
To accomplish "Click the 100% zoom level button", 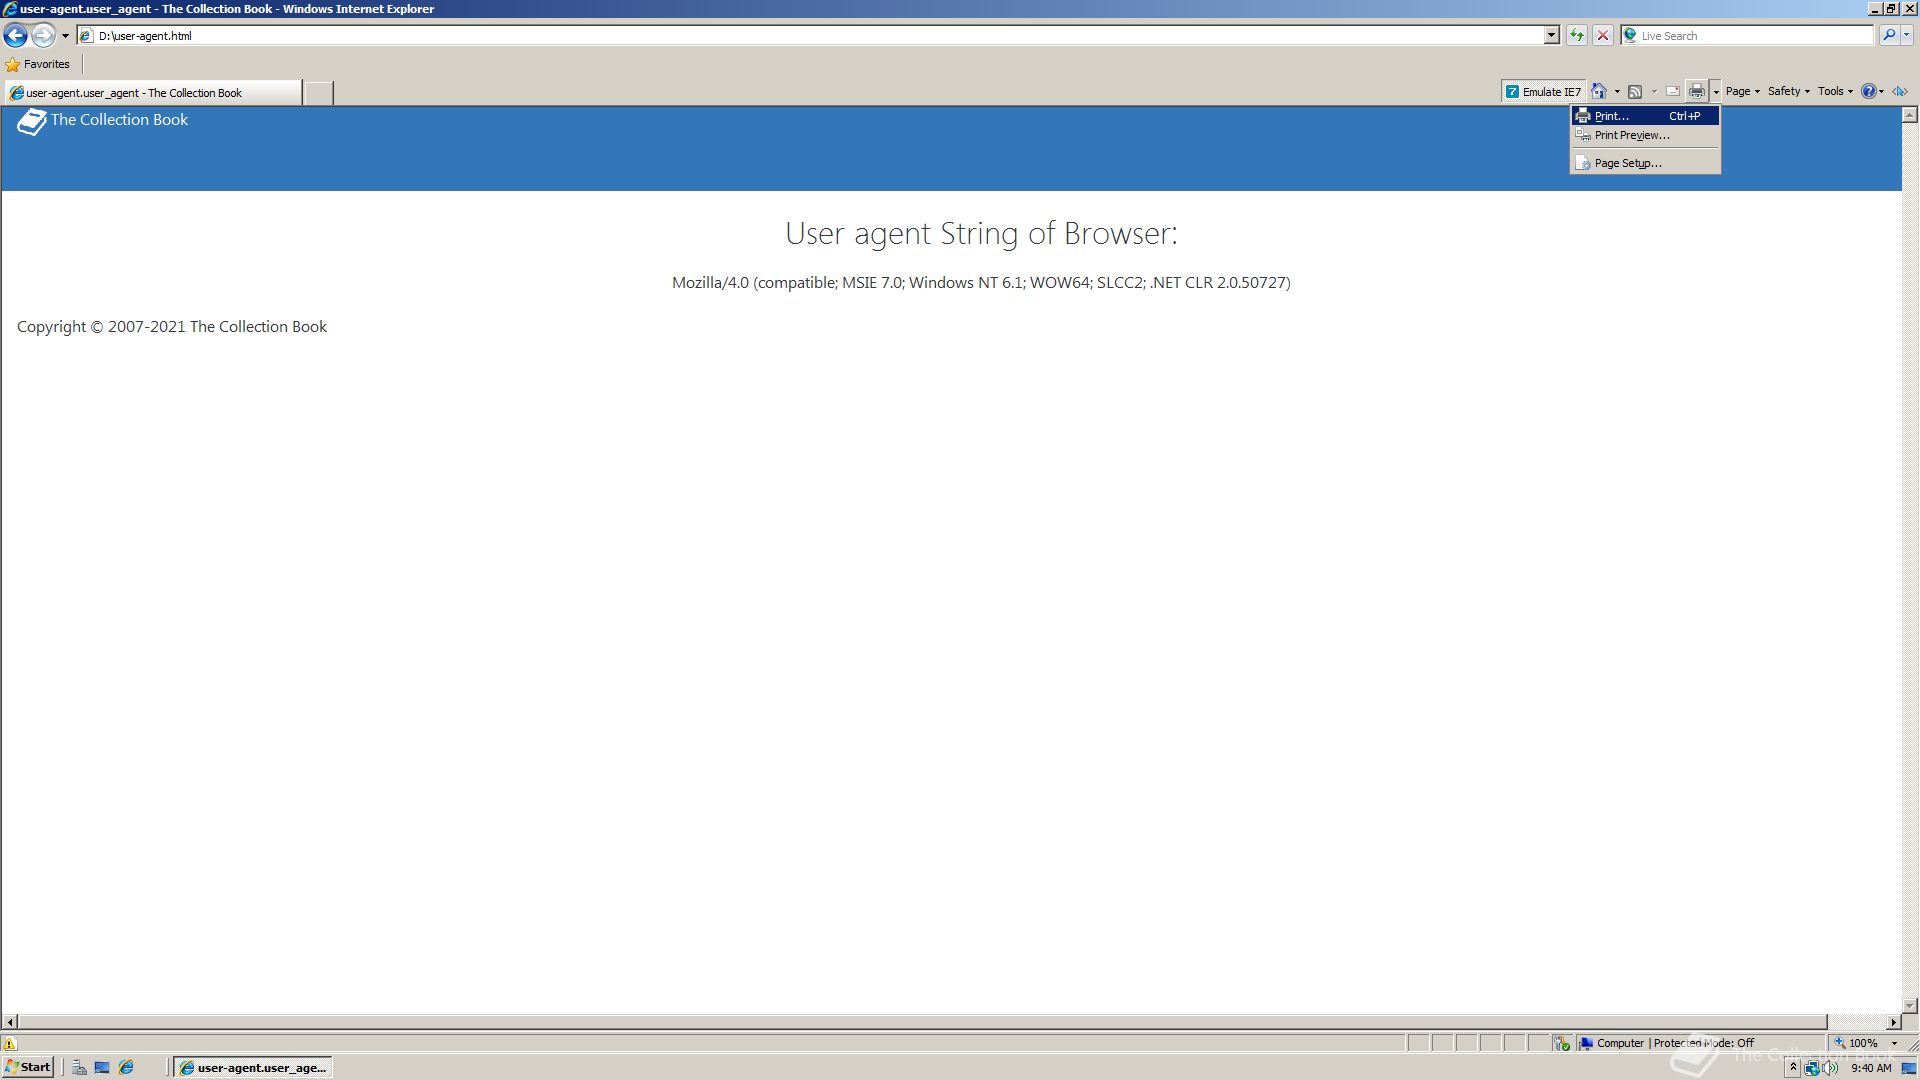I will (x=1856, y=1043).
